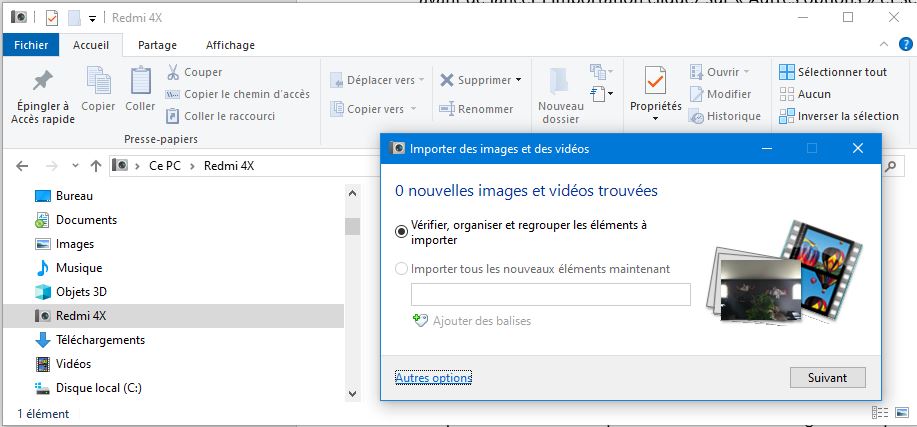This screenshot has width=917, height=427.
Task: Click the new folder icon in title bar
Action: point(75,18)
